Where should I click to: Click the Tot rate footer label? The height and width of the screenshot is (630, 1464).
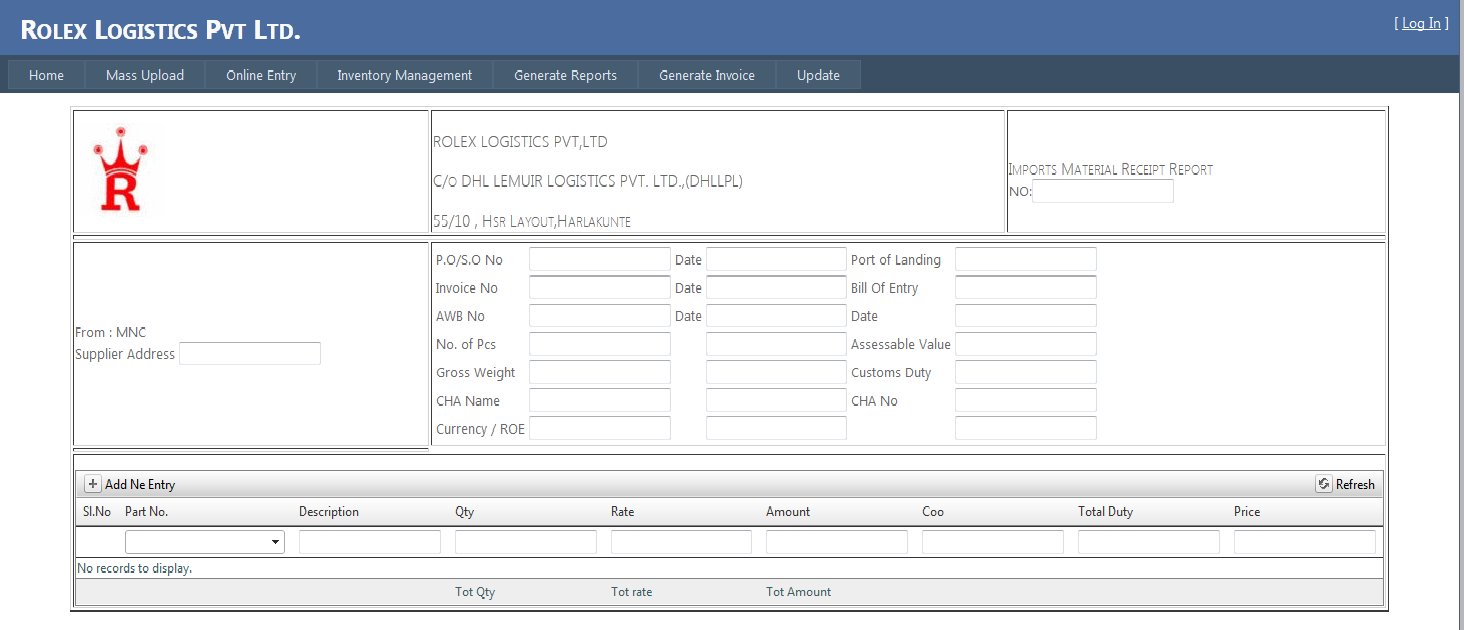click(x=632, y=592)
